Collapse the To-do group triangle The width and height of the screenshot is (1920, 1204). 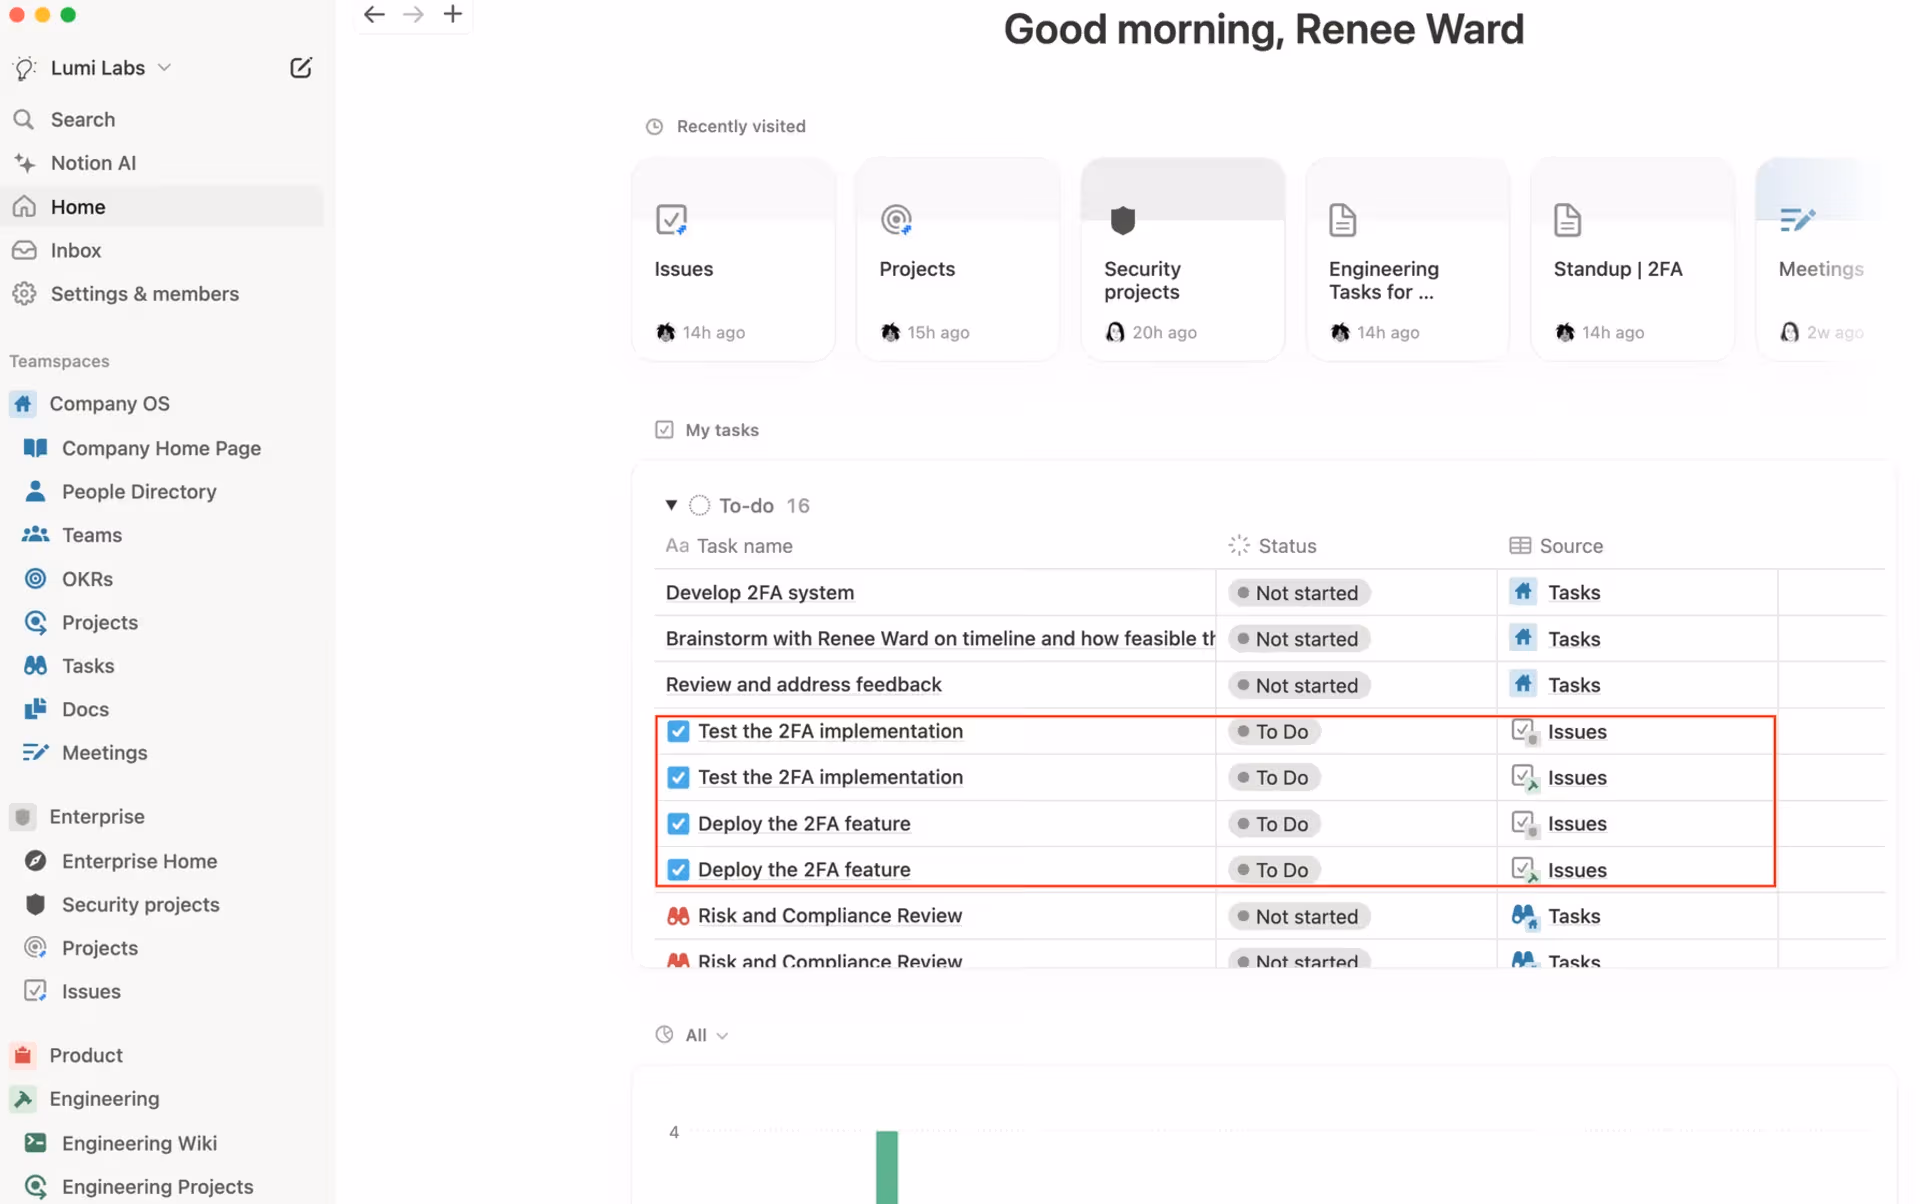point(671,505)
